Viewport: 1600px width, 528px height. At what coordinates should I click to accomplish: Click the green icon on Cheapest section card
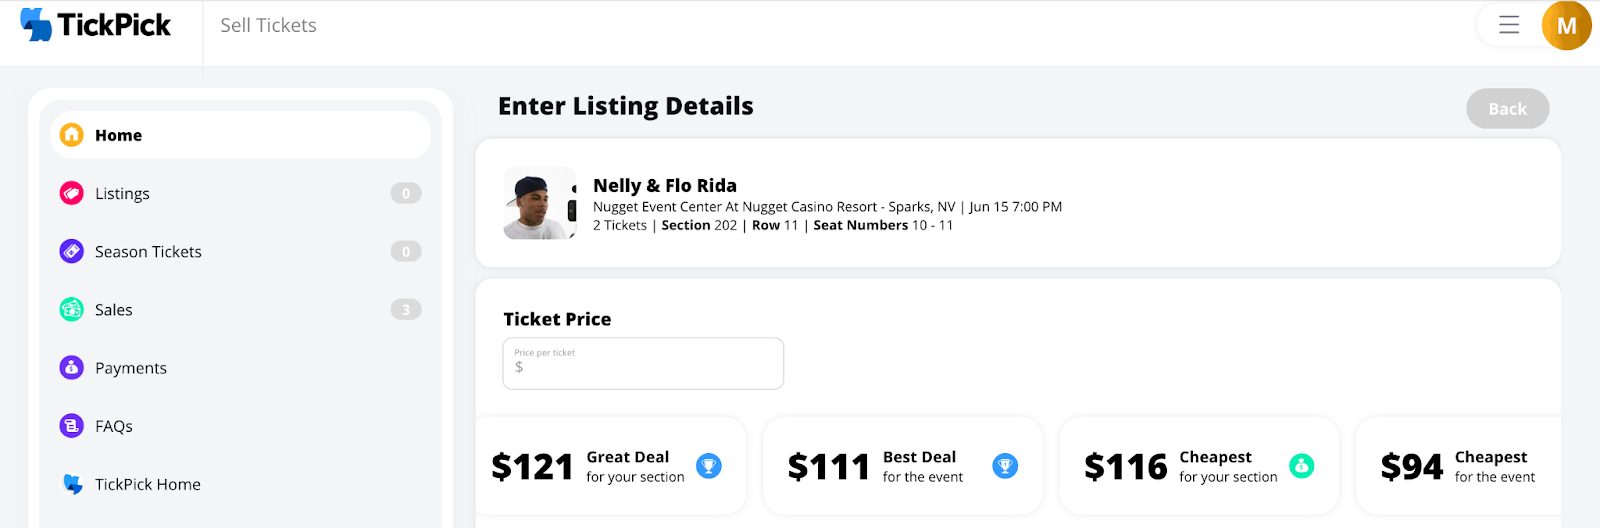tap(1302, 466)
